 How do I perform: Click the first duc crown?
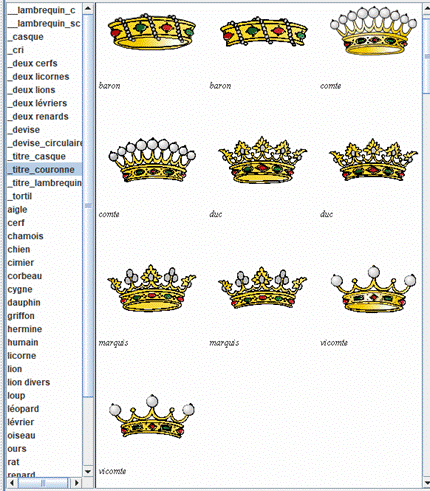point(263,160)
